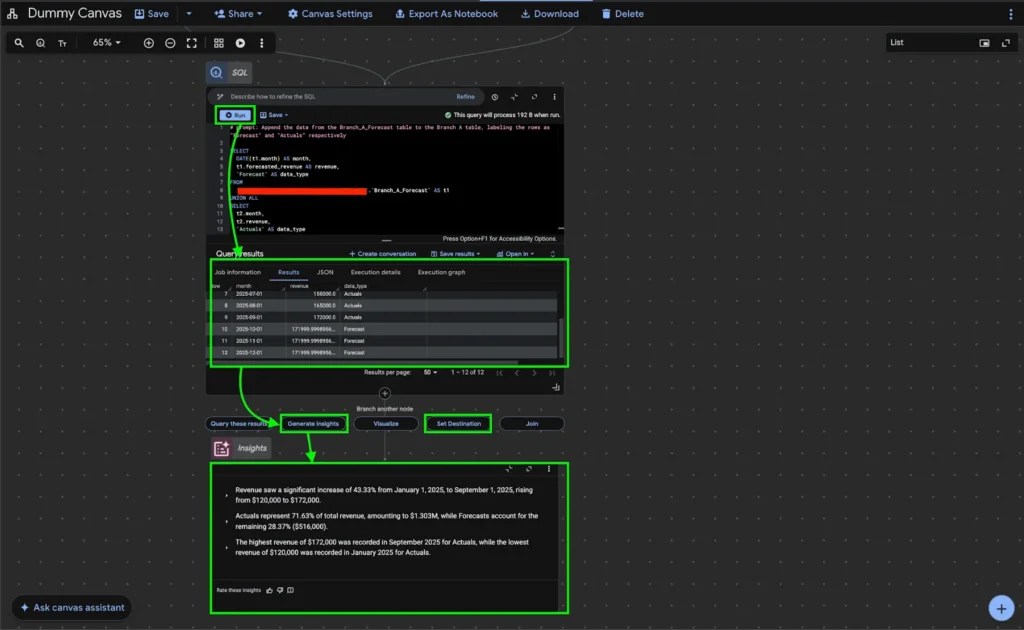This screenshot has width=1024, height=630.
Task: Click the Generate Insights button
Action: [x=314, y=424]
